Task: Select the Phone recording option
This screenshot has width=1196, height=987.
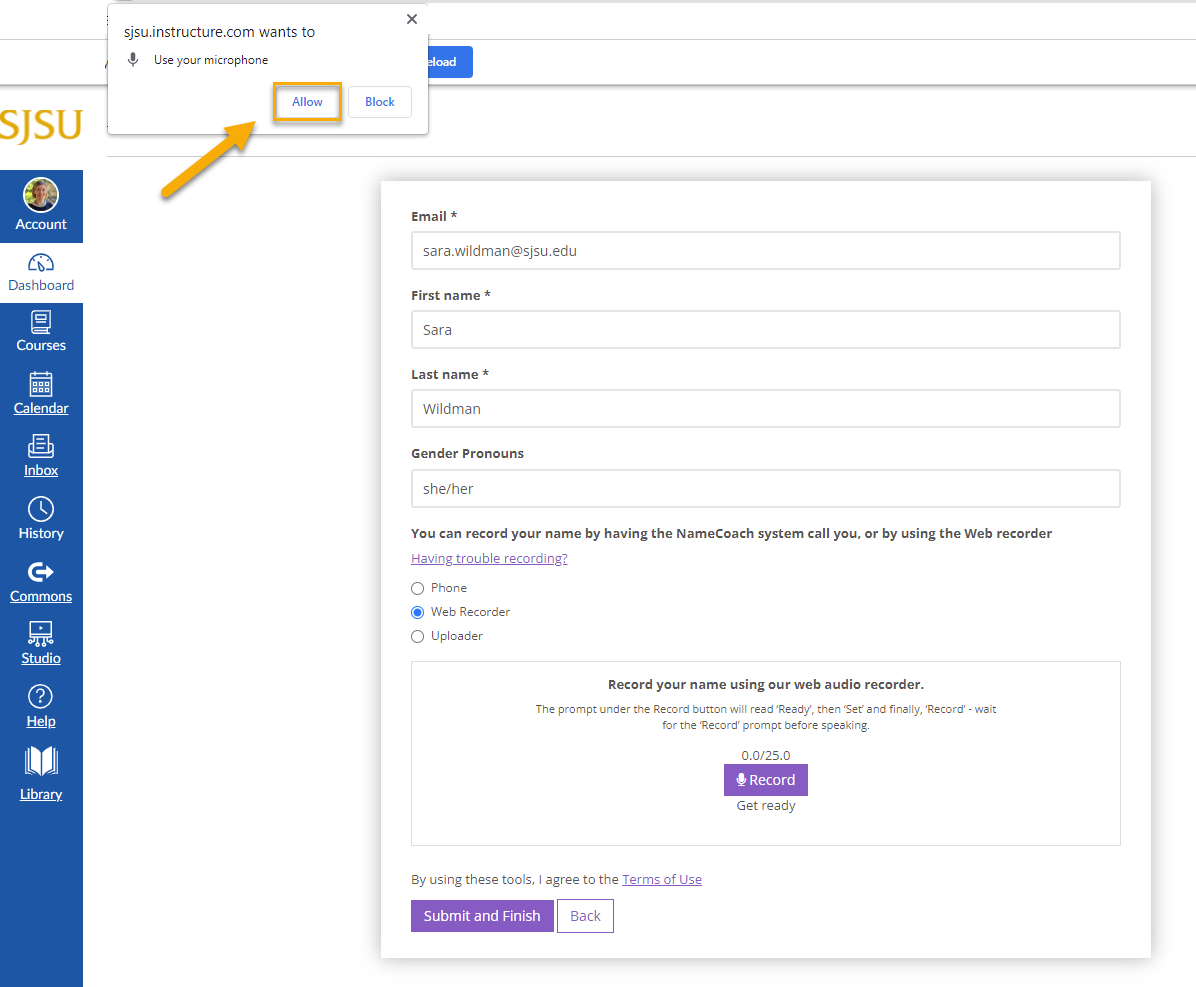Action: (x=417, y=588)
